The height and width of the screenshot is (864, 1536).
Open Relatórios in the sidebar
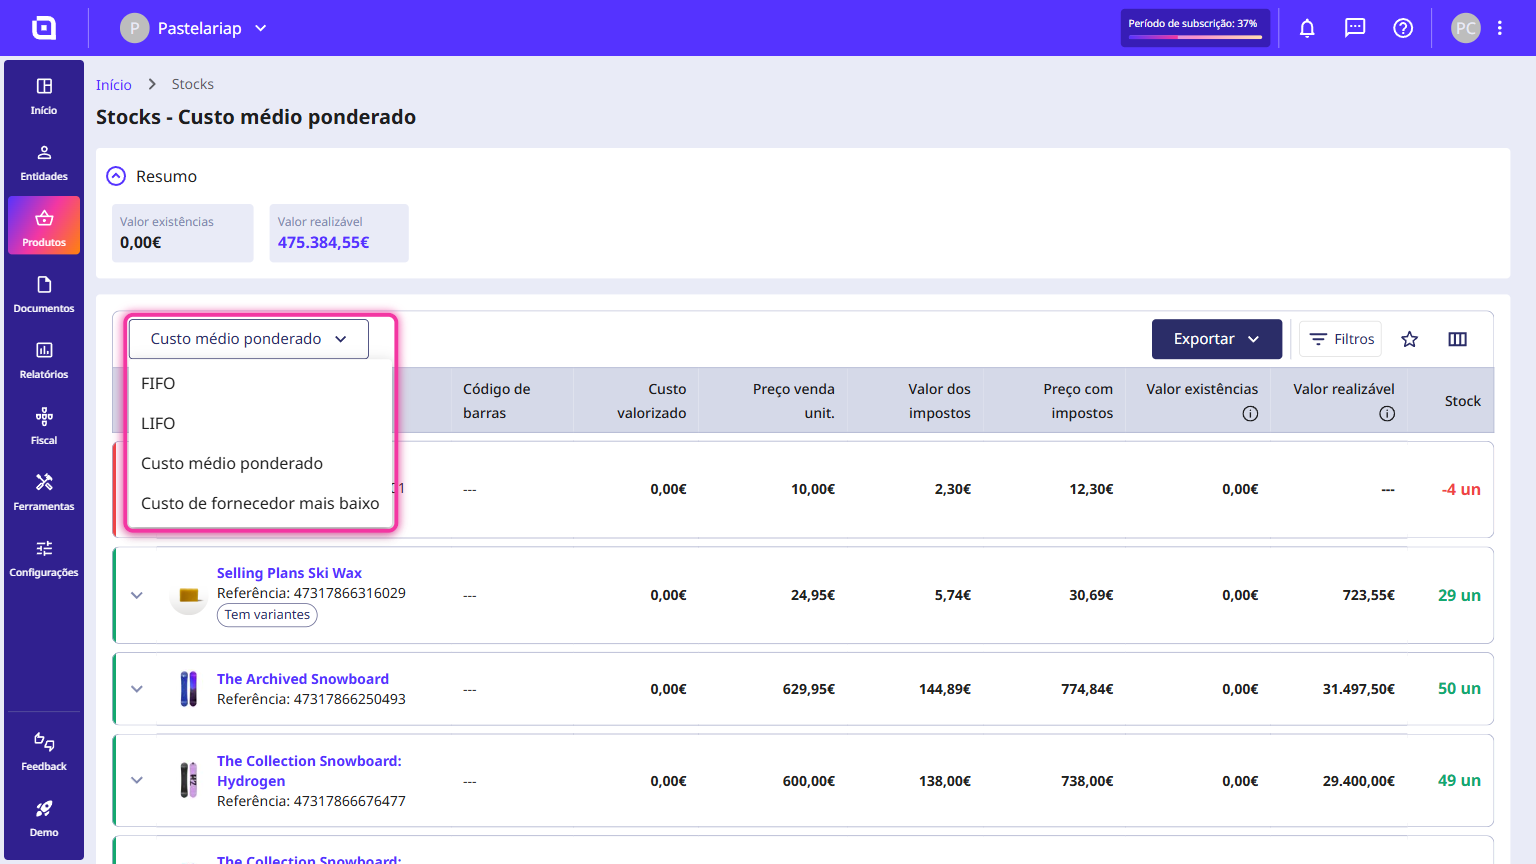[x=44, y=361]
